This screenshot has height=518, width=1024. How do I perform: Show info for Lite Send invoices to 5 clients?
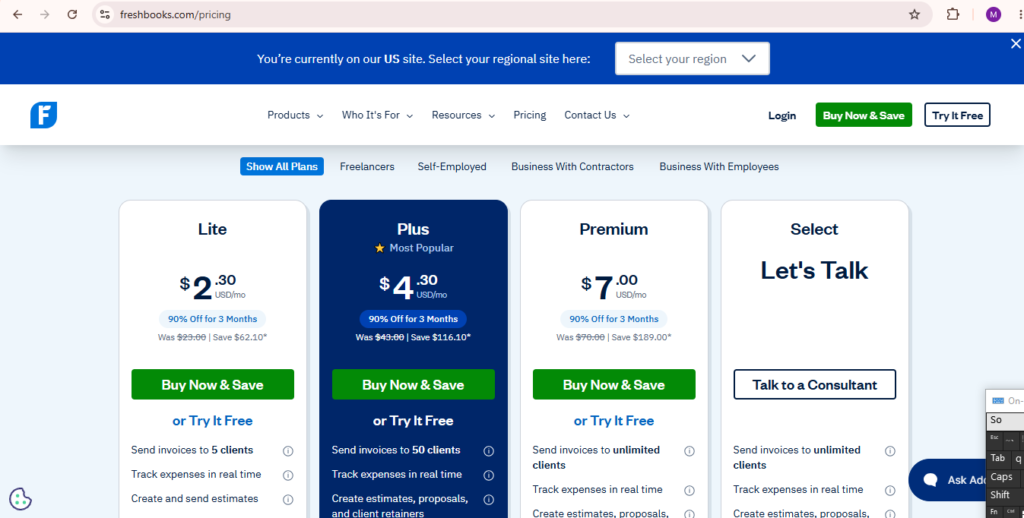pos(287,451)
